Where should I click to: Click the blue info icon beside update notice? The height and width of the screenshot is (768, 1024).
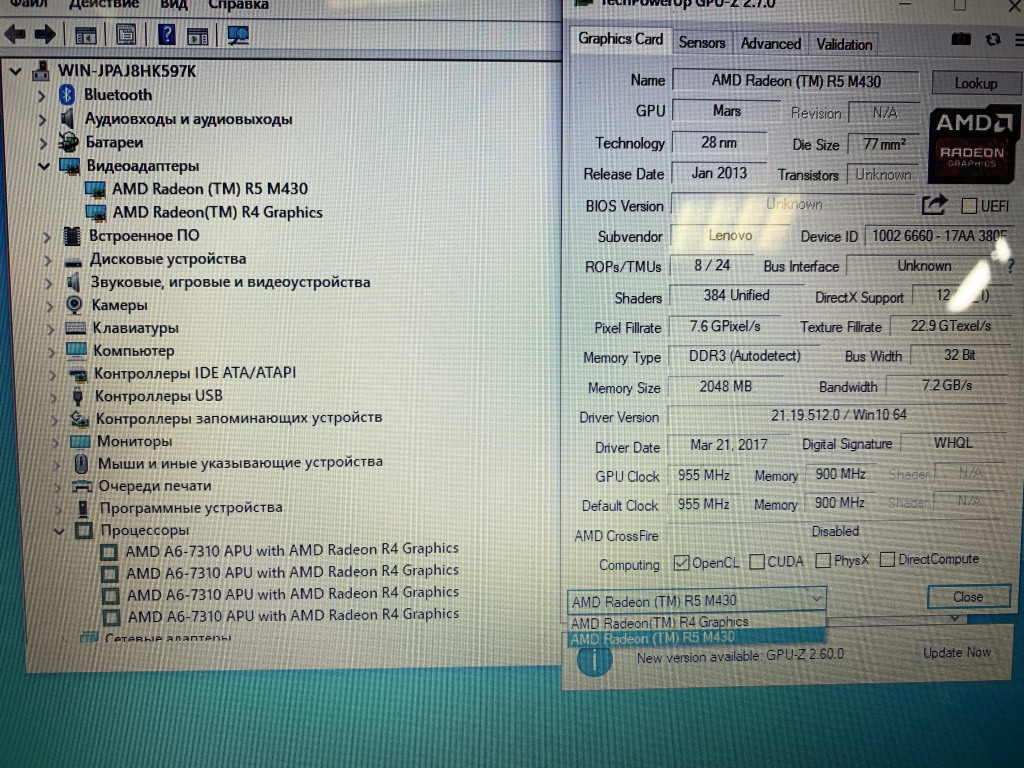tap(594, 658)
